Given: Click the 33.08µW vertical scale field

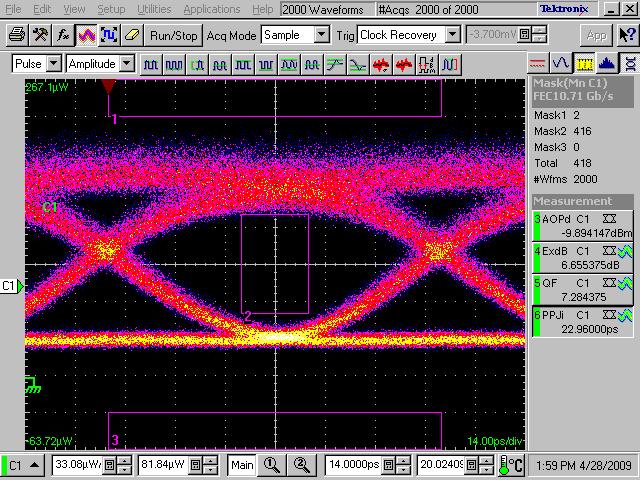Looking at the screenshot, I should pyautogui.click(x=78, y=465).
